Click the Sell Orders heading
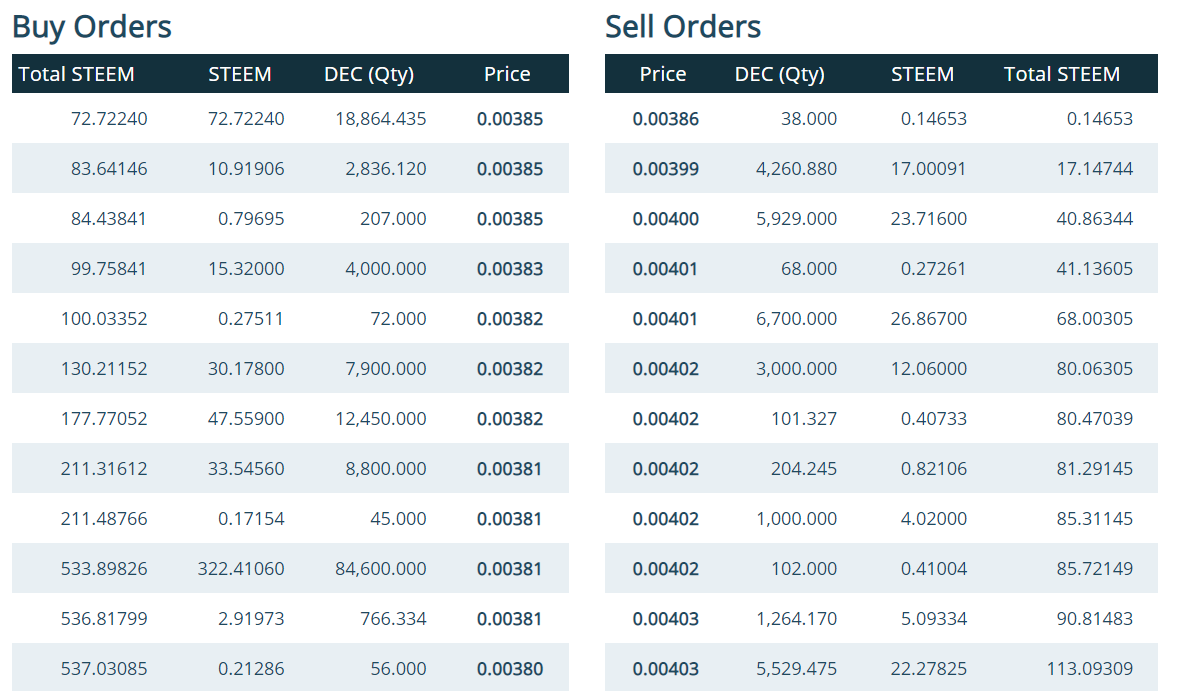The height and width of the screenshot is (691, 1180). click(x=683, y=27)
